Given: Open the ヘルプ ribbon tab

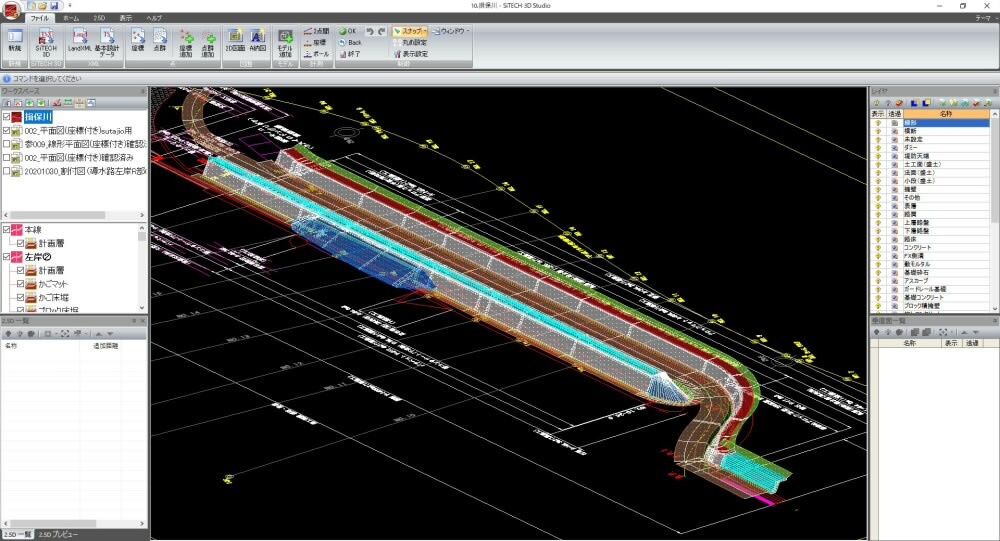Looking at the screenshot, I should (153, 18).
